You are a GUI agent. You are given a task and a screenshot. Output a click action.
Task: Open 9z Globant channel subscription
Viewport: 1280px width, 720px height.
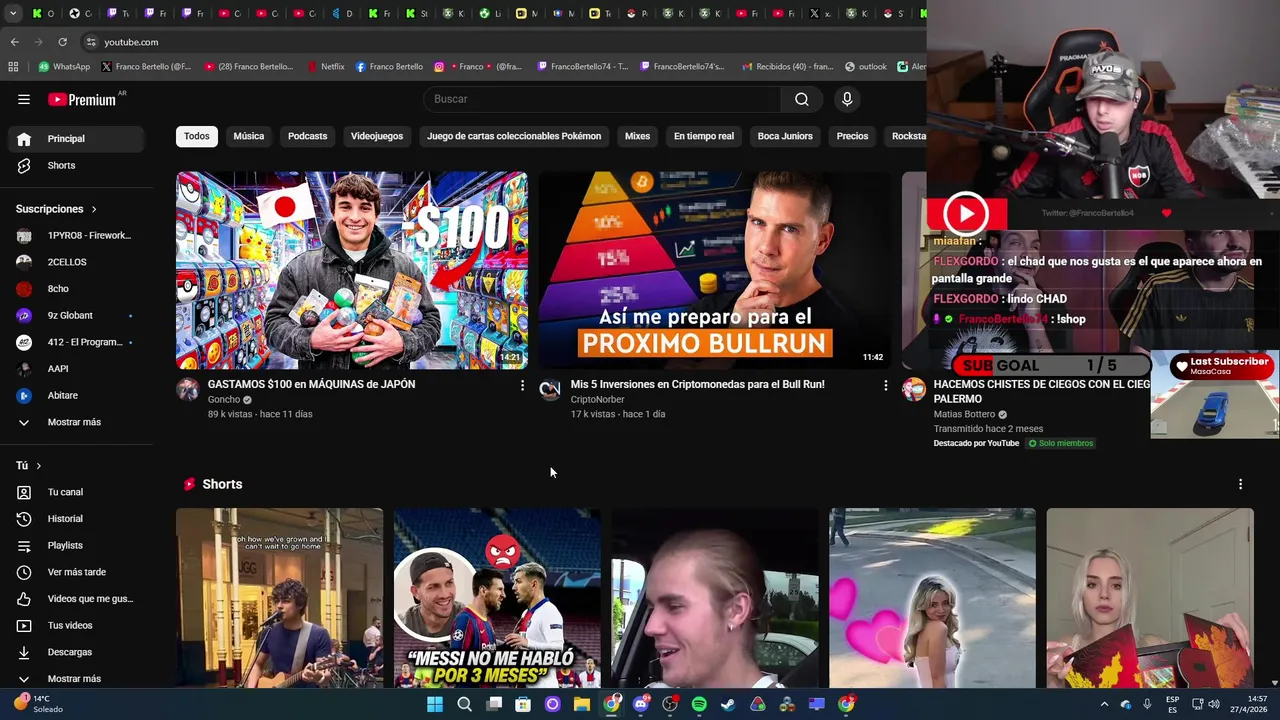pyautogui.click(x=76, y=315)
